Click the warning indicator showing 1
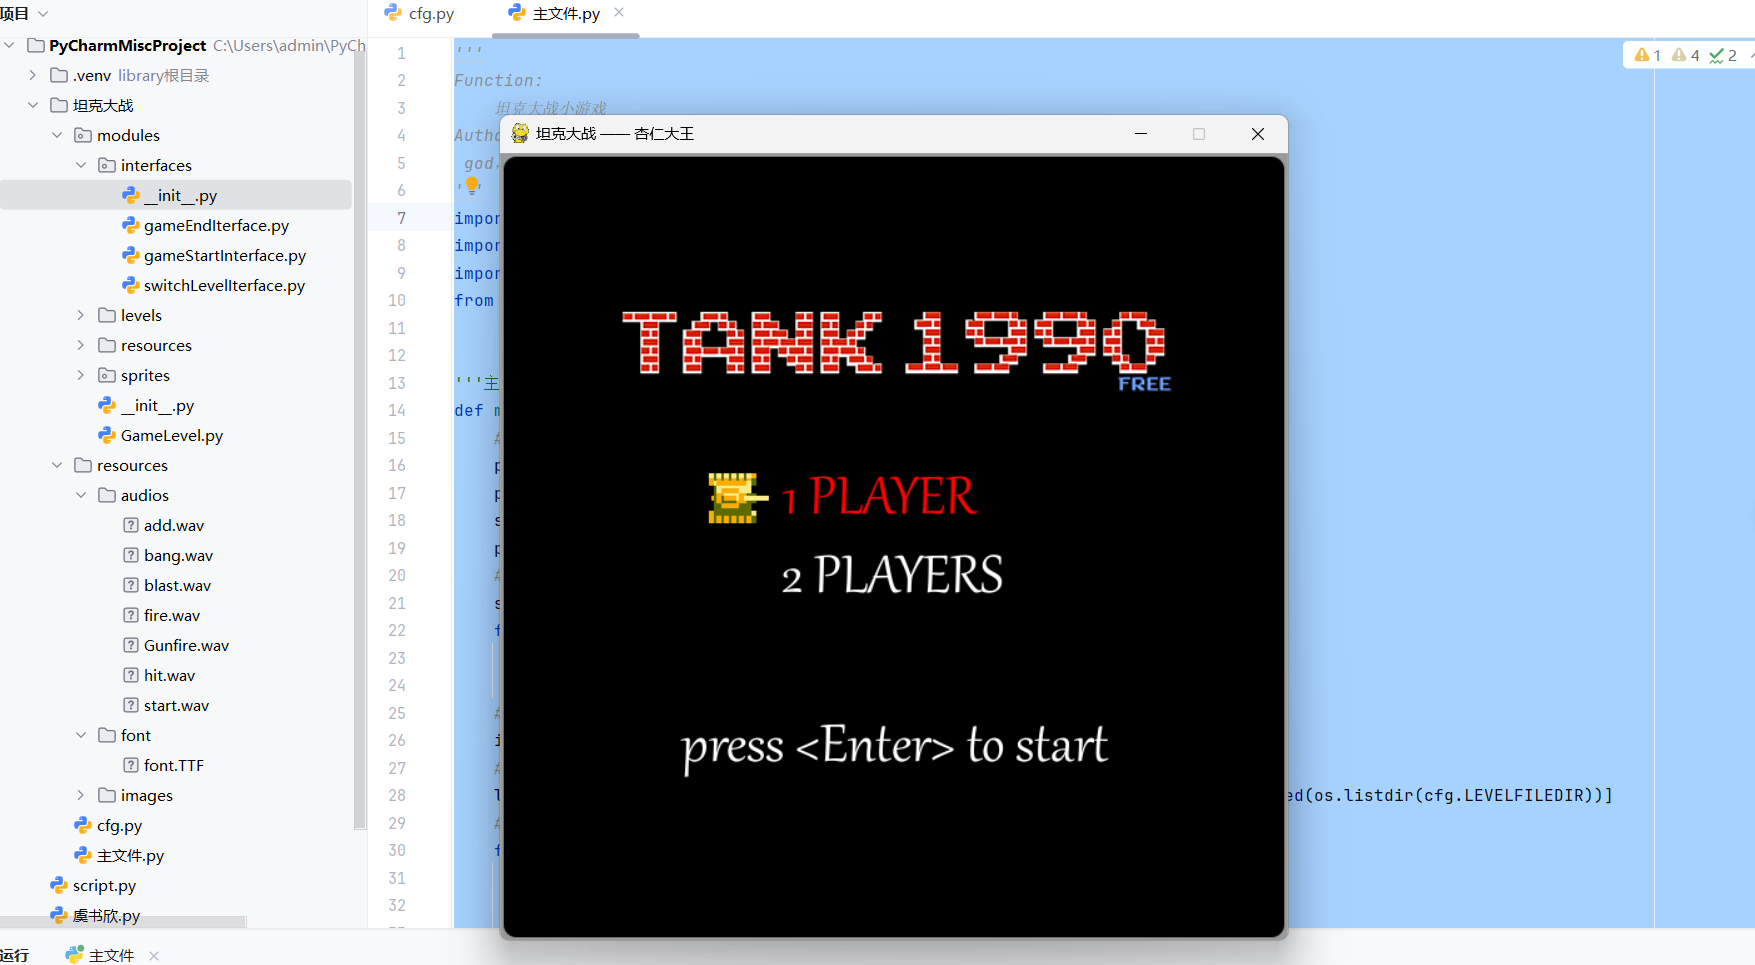Screen dimensions: 1755x965 tap(1647, 55)
